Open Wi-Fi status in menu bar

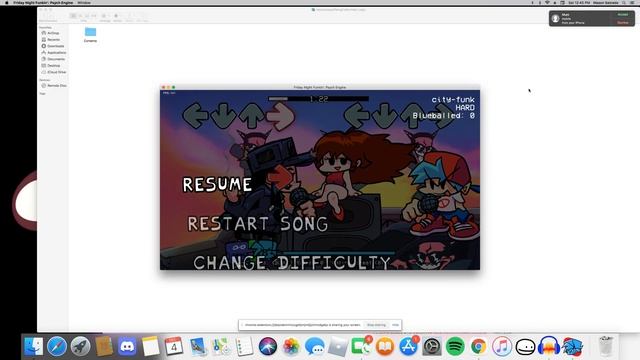547,2
